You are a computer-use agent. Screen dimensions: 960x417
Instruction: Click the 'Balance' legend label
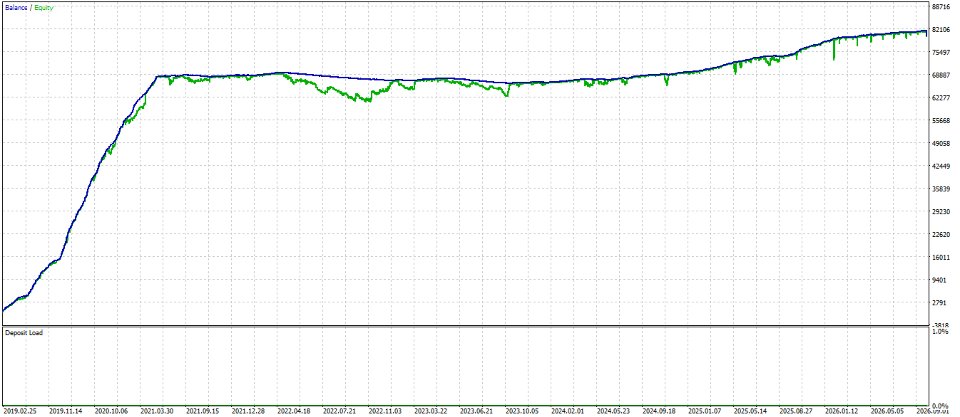15,9
